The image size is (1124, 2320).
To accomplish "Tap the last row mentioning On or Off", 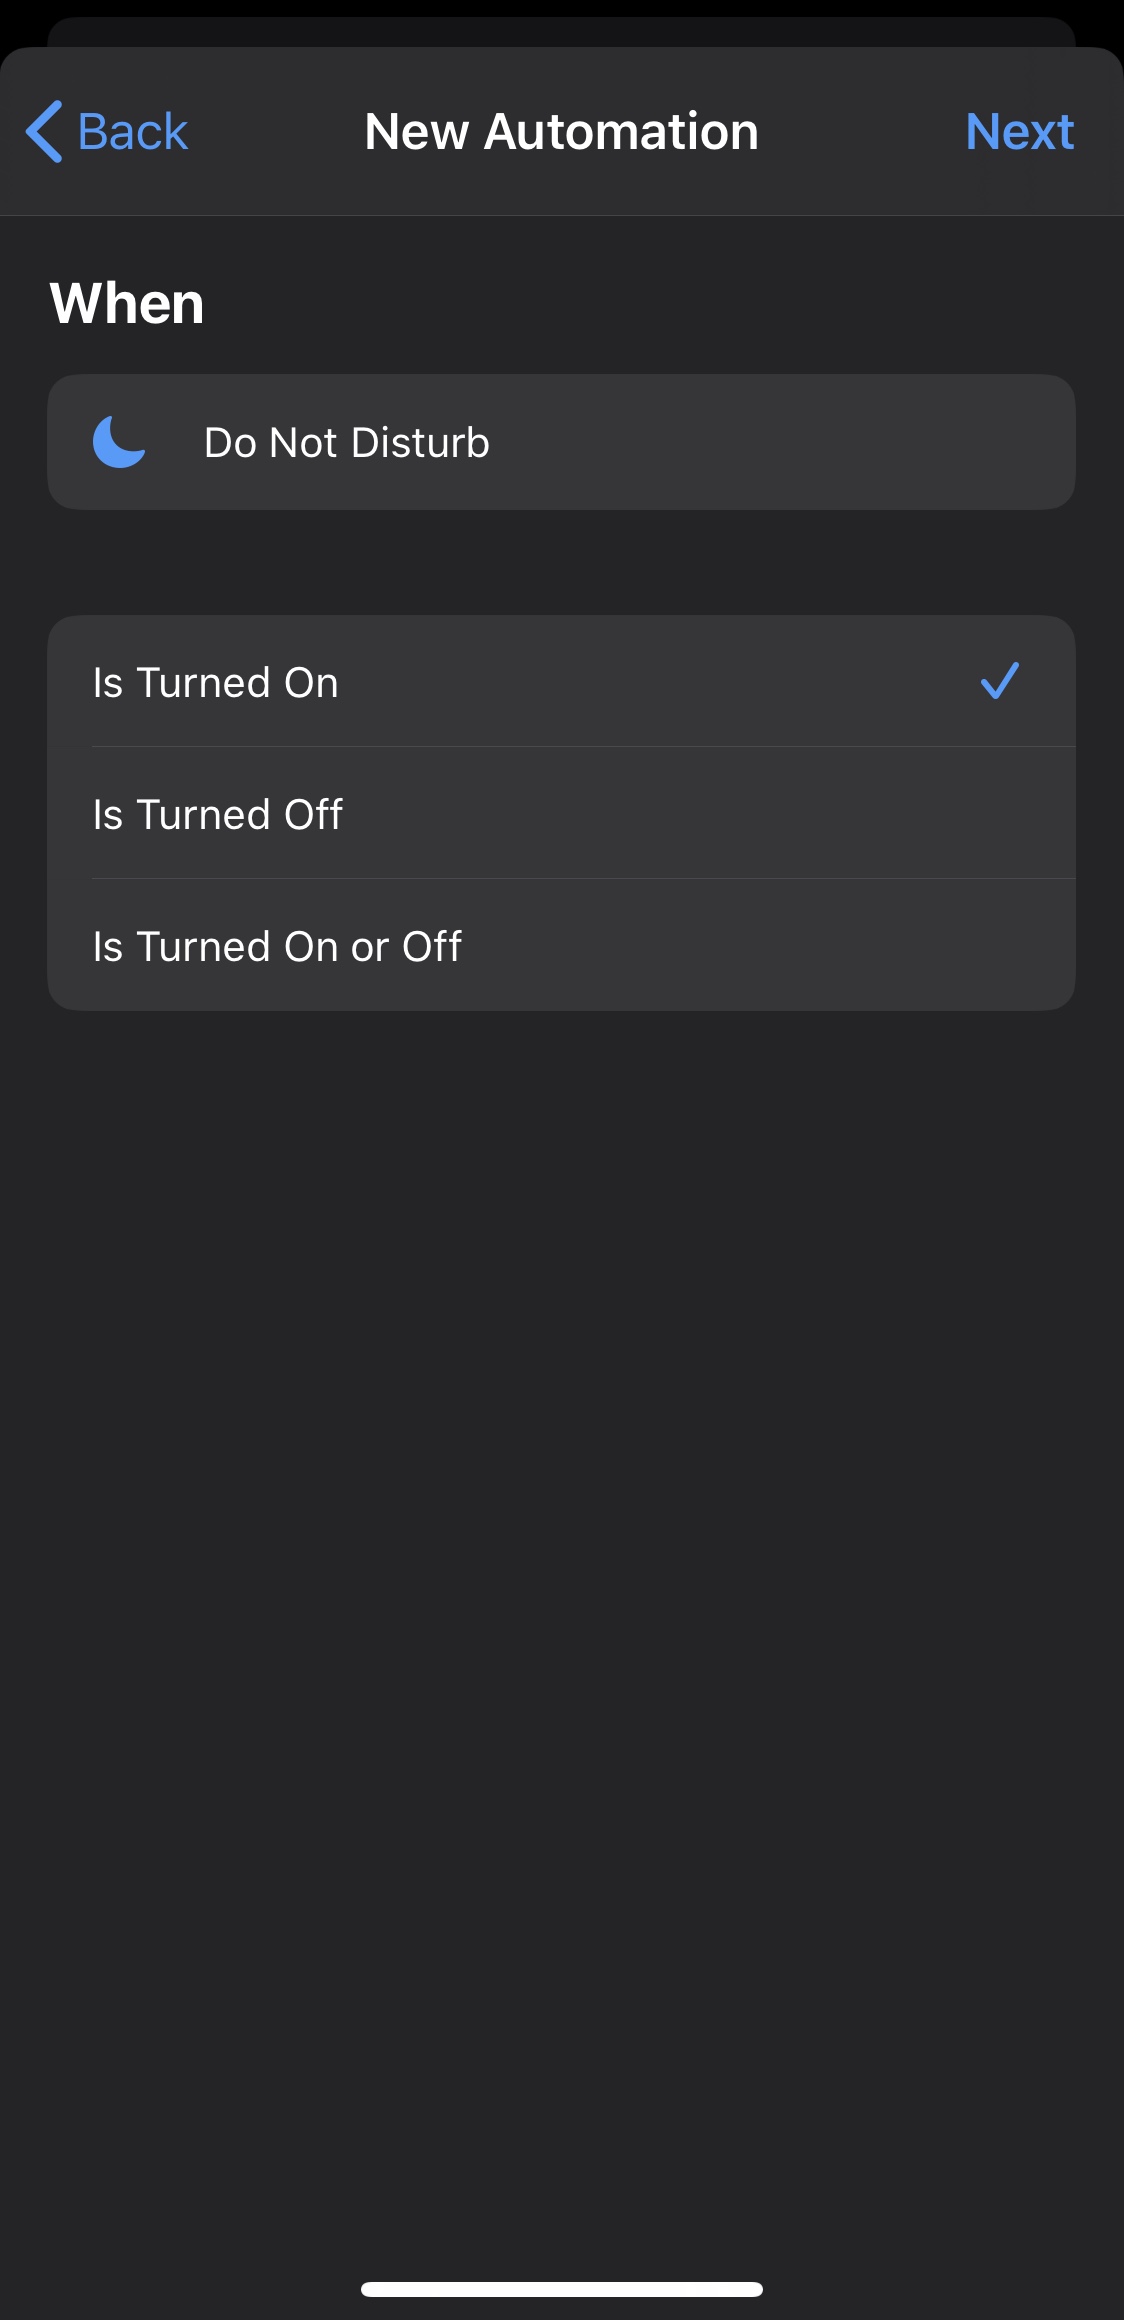I will click(278, 946).
